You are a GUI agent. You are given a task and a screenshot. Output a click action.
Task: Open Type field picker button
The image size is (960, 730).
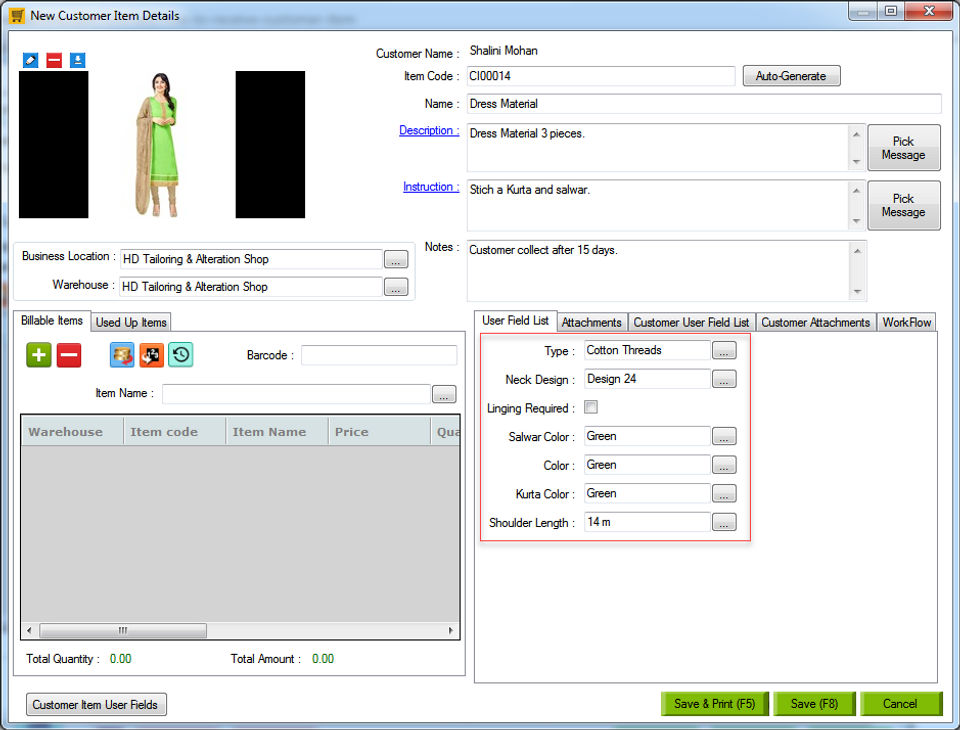(x=724, y=350)
